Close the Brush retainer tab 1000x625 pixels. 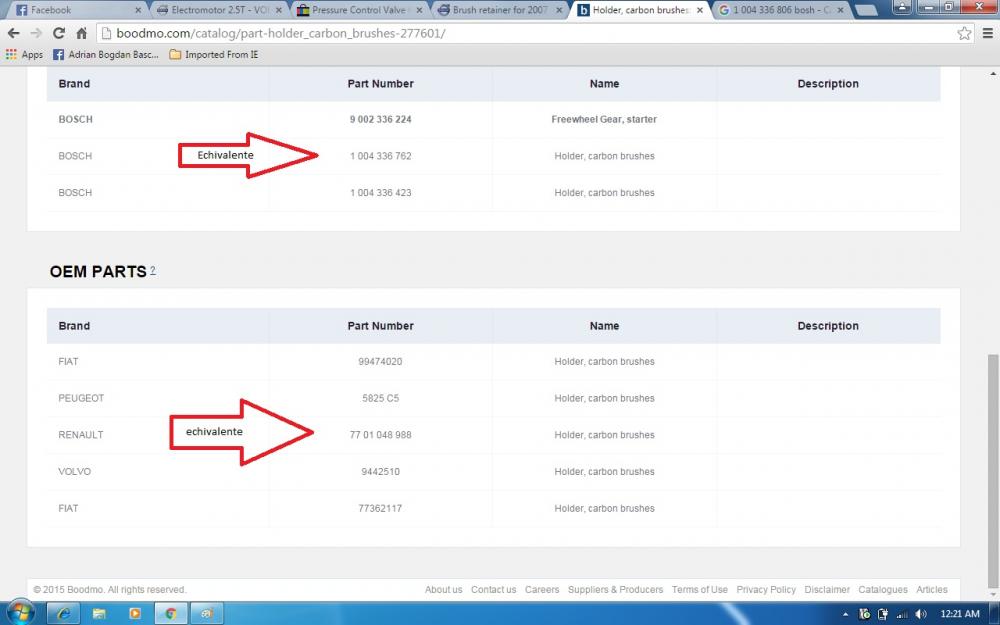pyautogui.click(x=559, y=10)
